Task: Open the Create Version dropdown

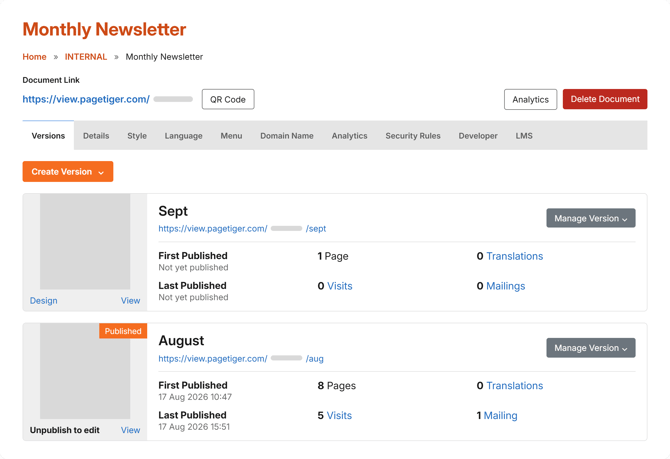Action: [x=68, y=171]
